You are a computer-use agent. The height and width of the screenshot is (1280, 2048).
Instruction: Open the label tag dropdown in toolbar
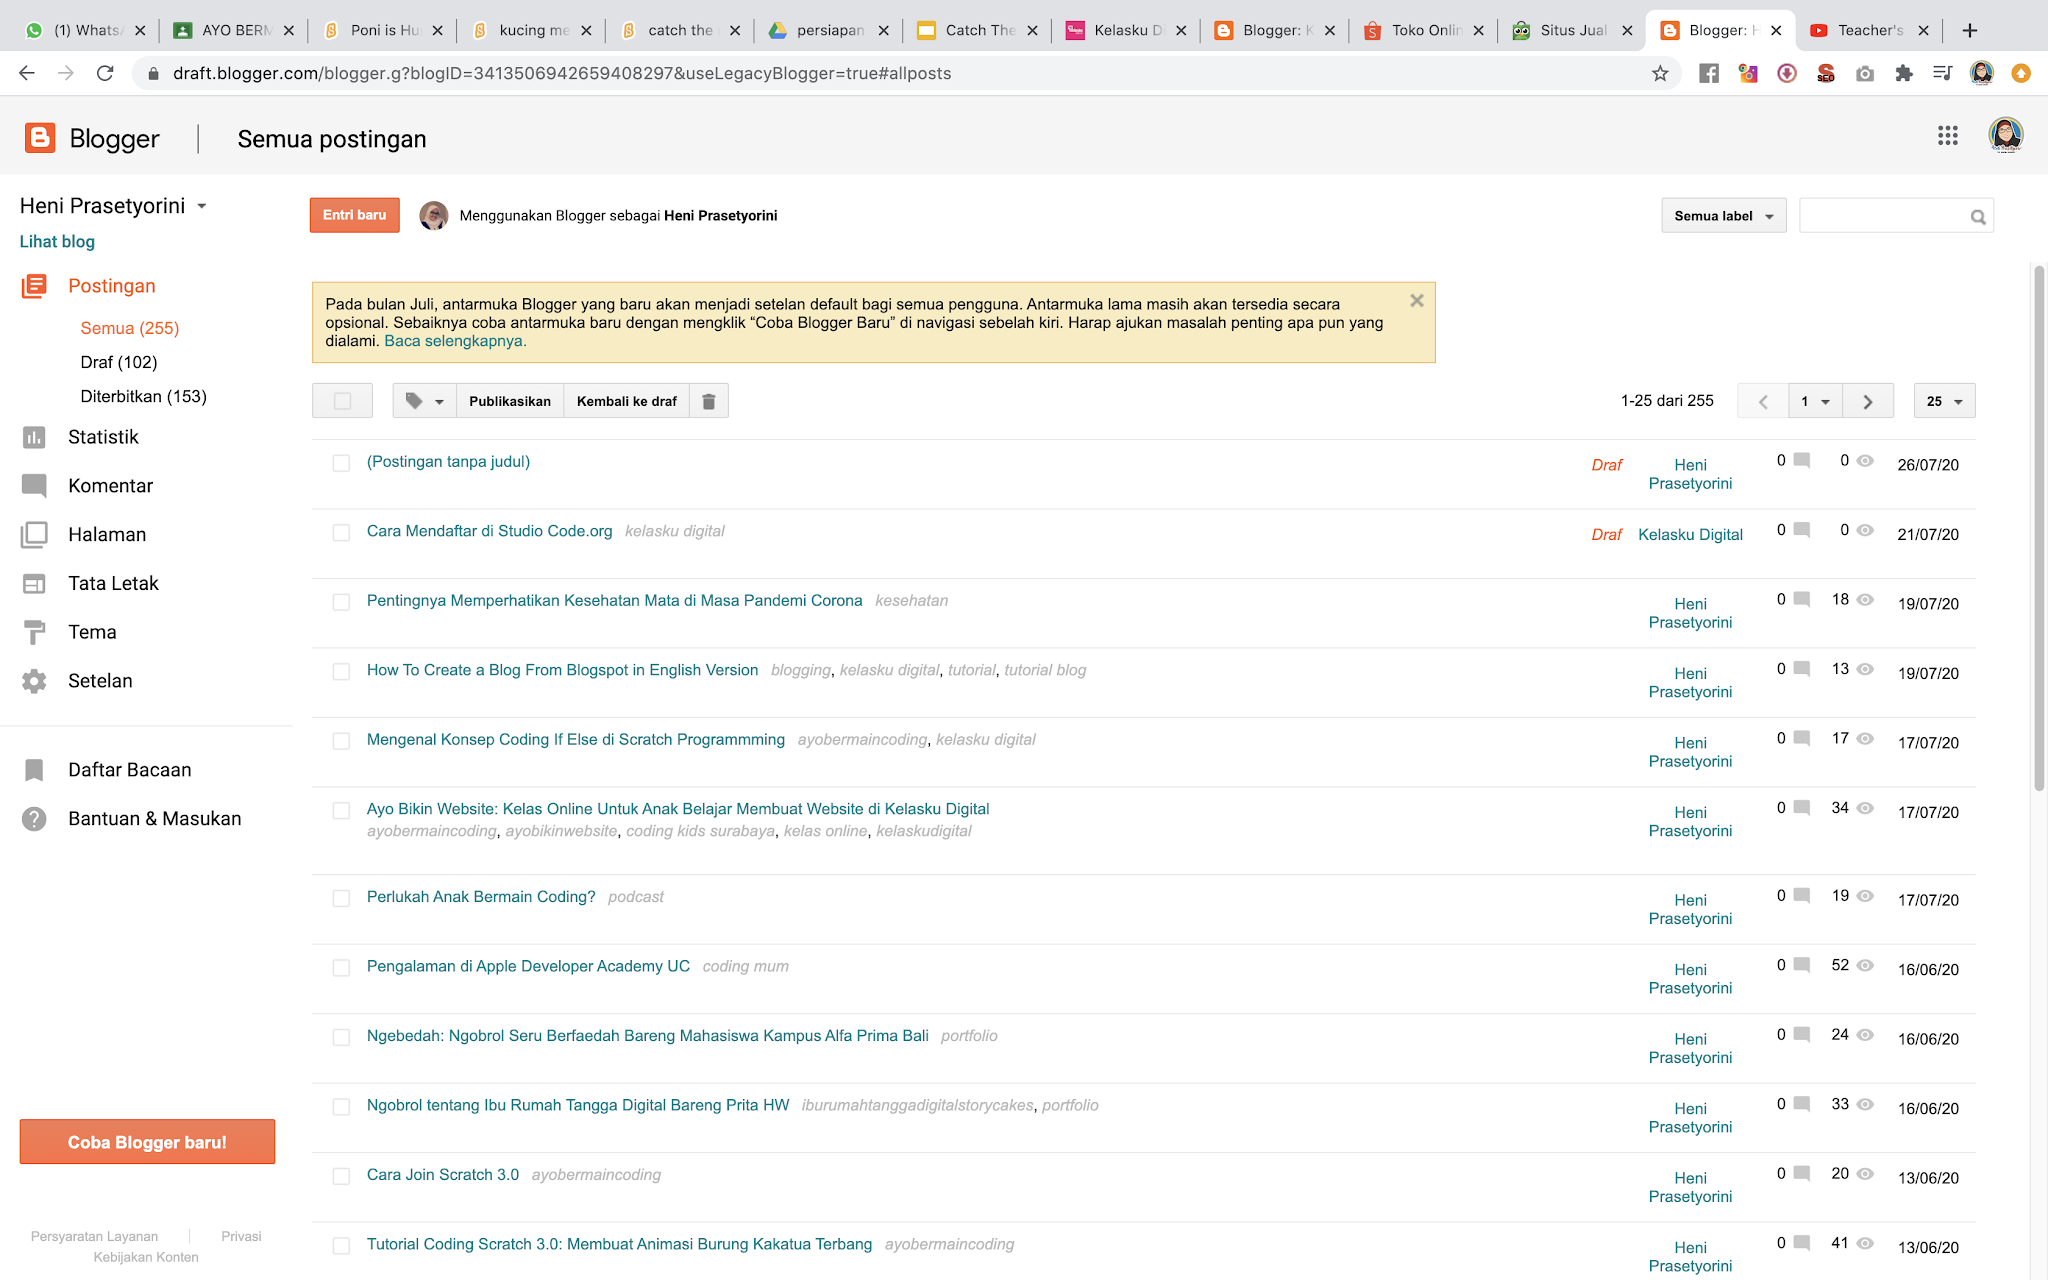(x=424, y=401)
